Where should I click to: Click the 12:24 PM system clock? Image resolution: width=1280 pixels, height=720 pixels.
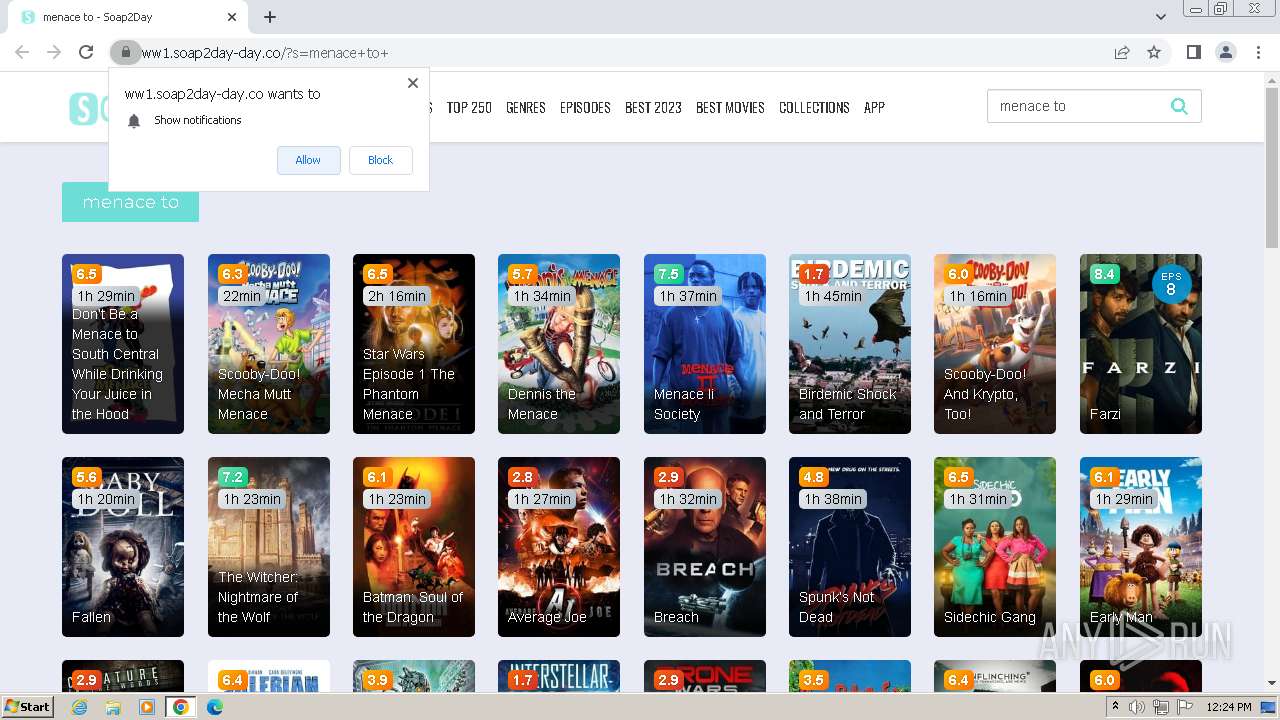[x=1228, y=707]
